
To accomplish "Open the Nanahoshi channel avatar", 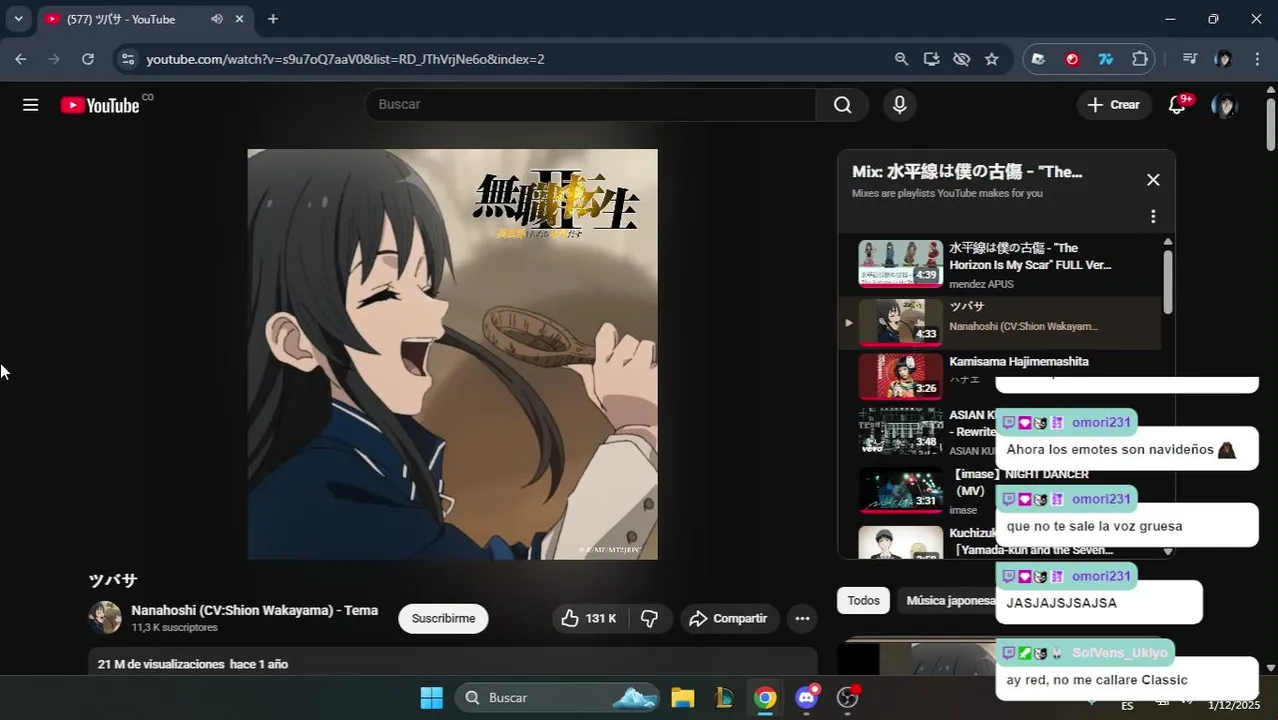I will click(105, 617).
